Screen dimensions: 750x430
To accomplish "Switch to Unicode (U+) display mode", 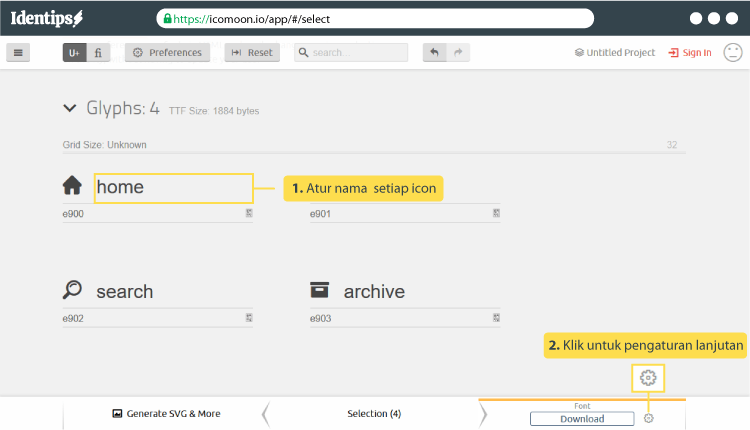I will [74, 53].
